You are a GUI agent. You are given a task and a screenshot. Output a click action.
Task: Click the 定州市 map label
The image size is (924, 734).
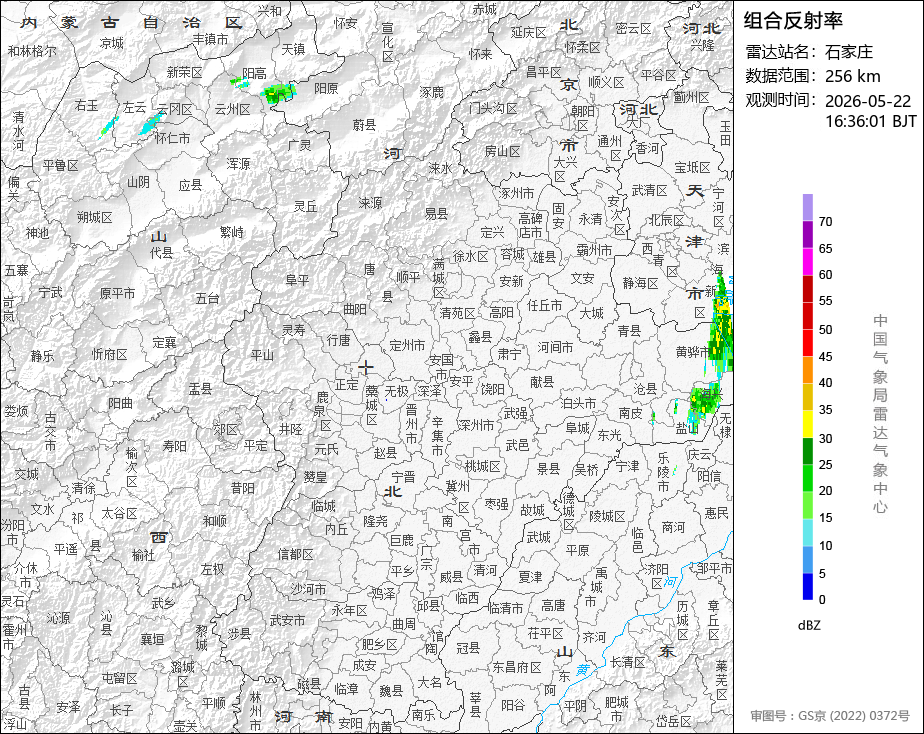coord(407,346)
